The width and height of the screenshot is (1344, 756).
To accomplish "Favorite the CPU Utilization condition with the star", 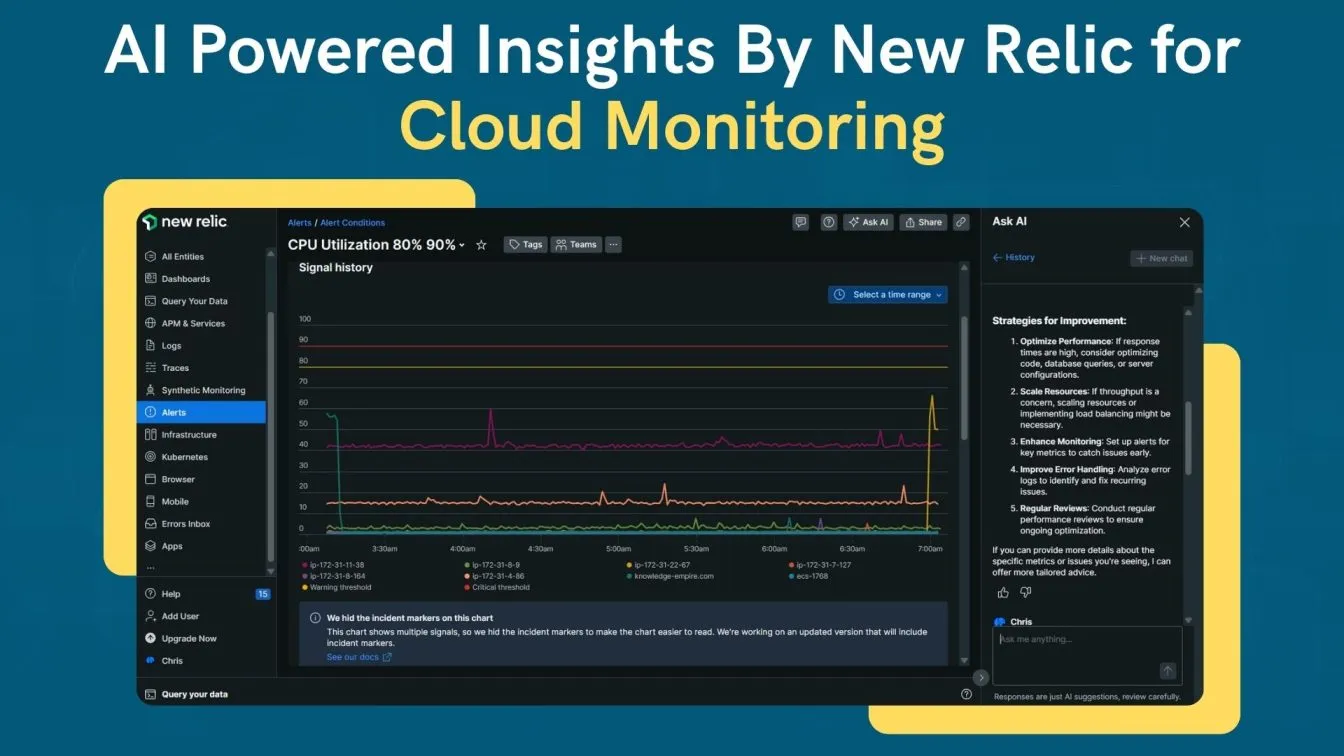I will coord(481,245).
